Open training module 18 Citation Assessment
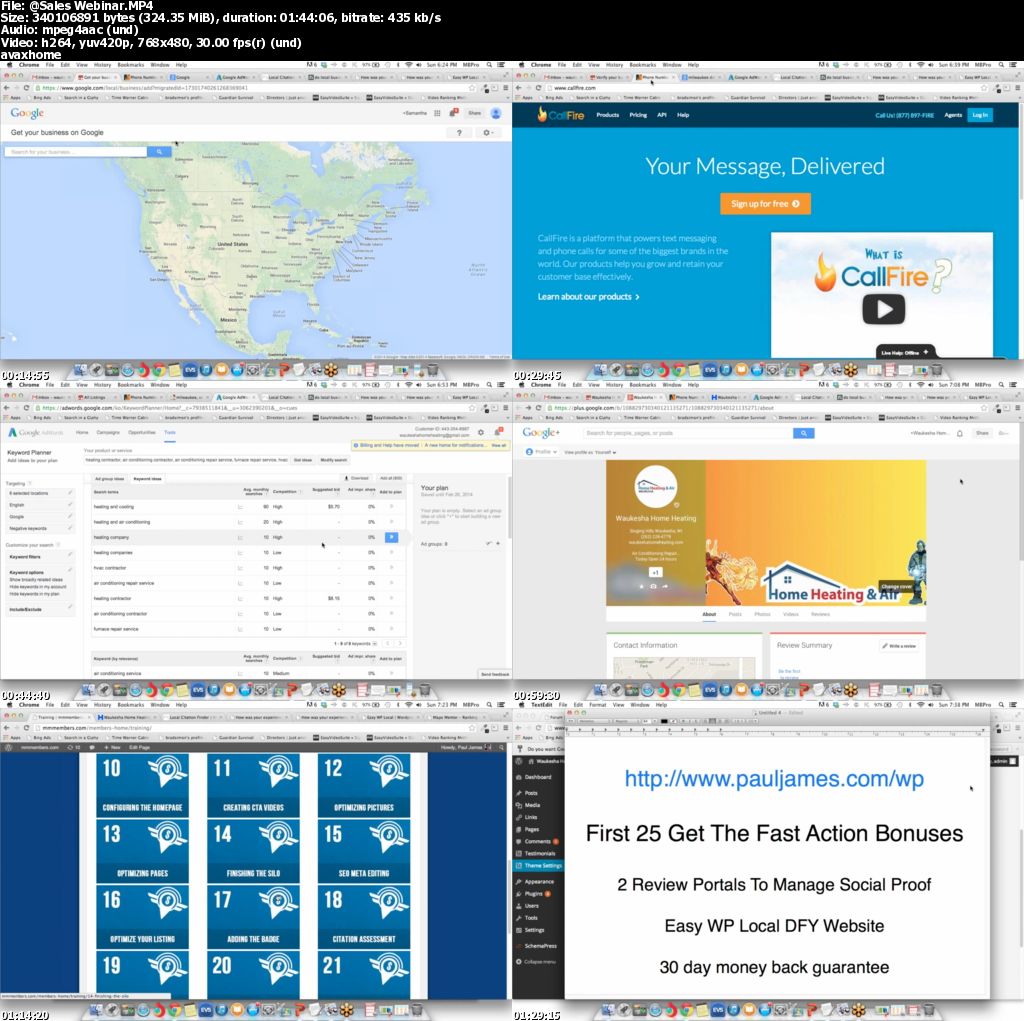1024x1021 pixels. coord(364,916)
